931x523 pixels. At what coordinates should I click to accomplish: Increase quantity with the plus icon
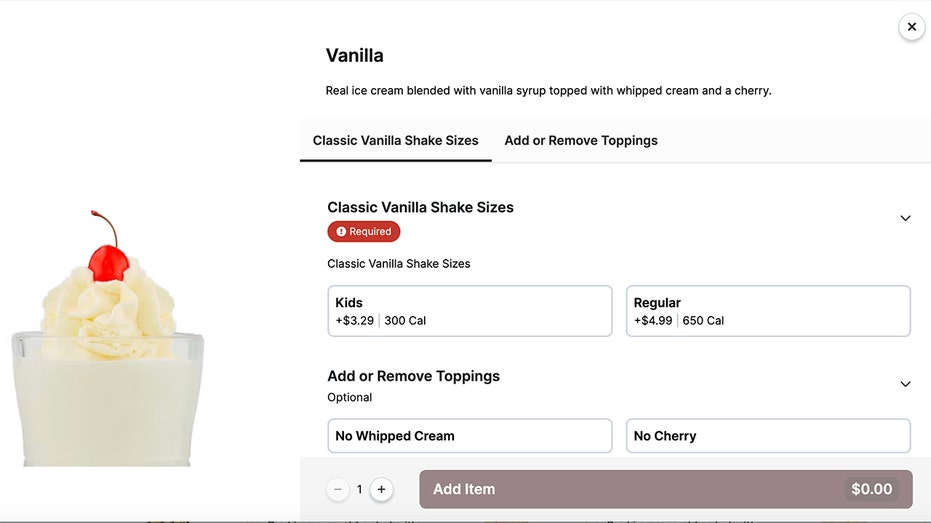(x=381, y=489)
